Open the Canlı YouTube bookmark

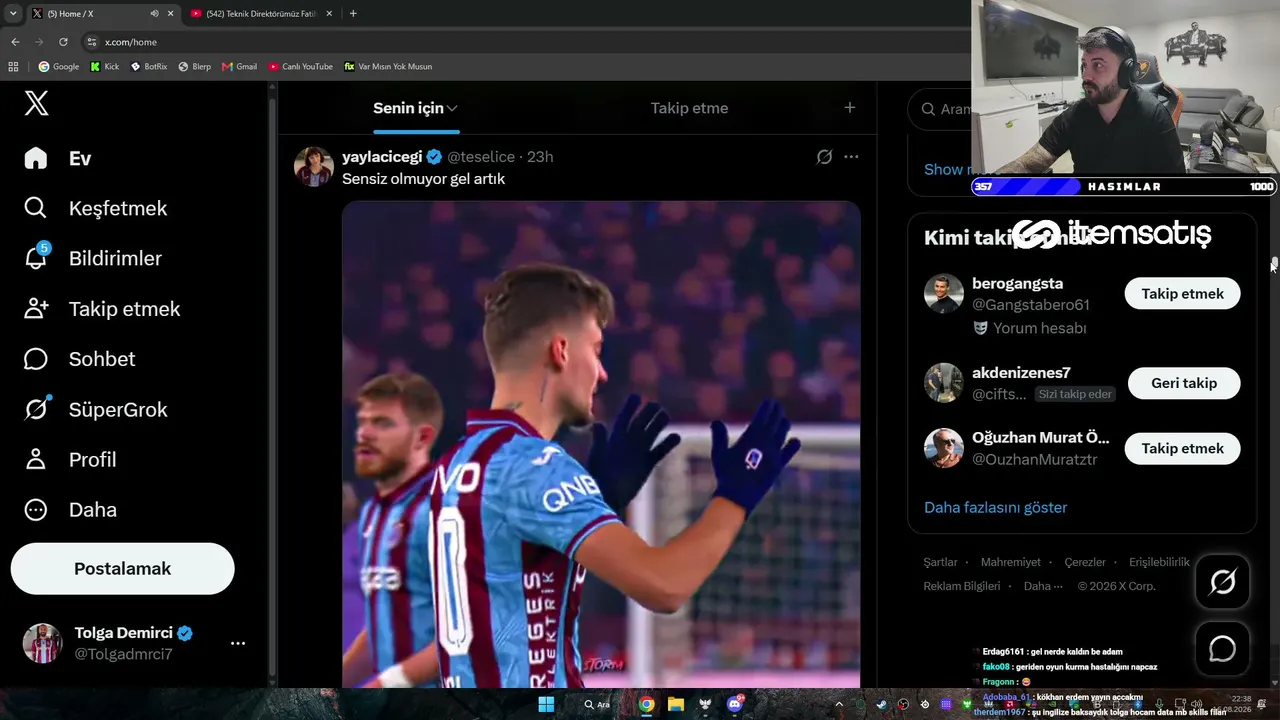(x=301, y=67)
